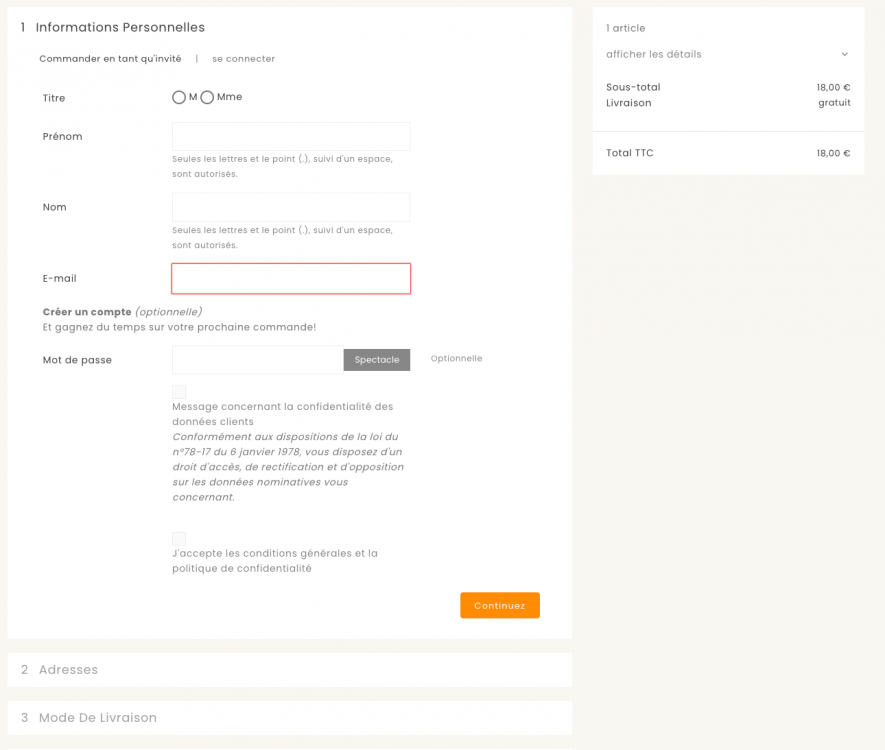This screenshot has height=750, width=885.
Task: Click the Spectacle show-password button
Action: pyautogui.click(x=377, y=360)
